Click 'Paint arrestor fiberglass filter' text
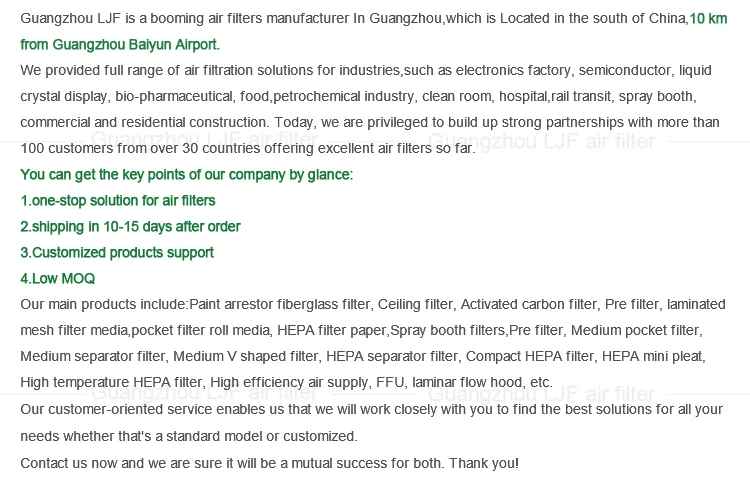 [x=280, y=304]
